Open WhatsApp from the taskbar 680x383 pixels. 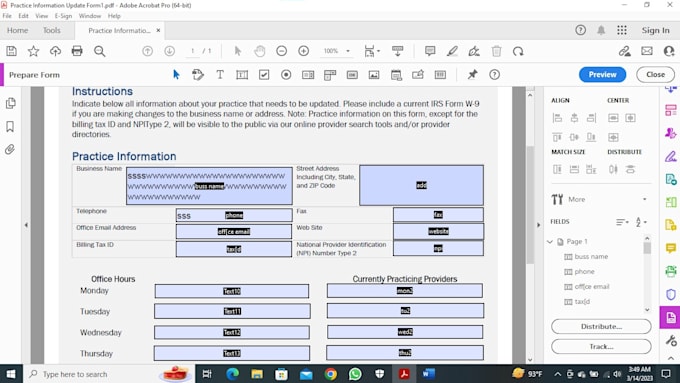355,374
